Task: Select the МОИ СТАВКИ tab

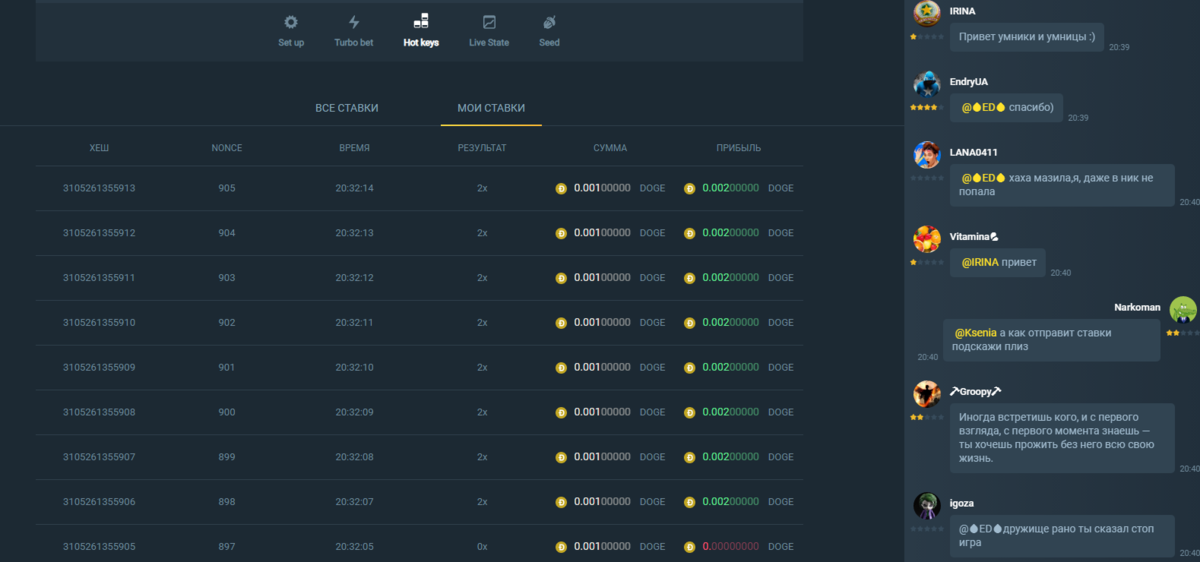Action: pyautogui.click(x=491, y=108)
